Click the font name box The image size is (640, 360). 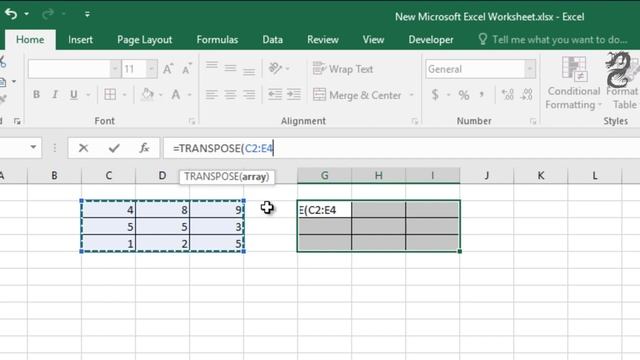click(69, 69)
